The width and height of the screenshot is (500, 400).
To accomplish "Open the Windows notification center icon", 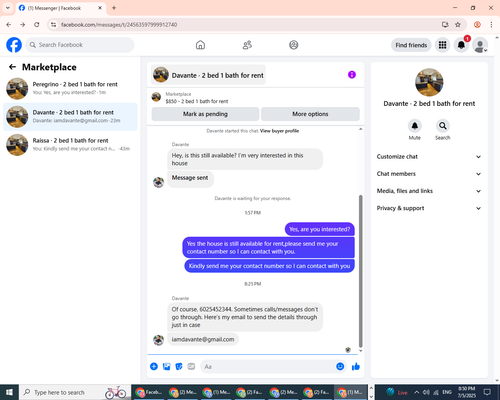I will pyautogui.click(x=487, y=392).
